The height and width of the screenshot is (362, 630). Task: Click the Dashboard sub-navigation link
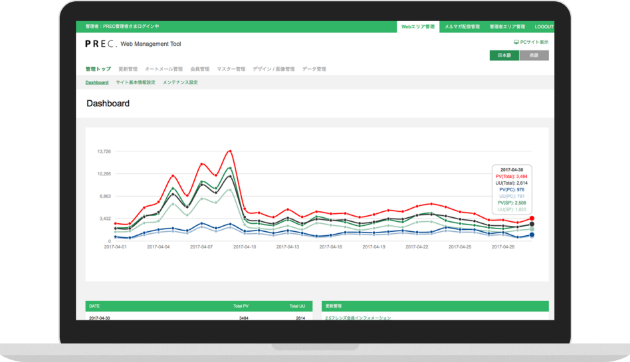point(97,82)
